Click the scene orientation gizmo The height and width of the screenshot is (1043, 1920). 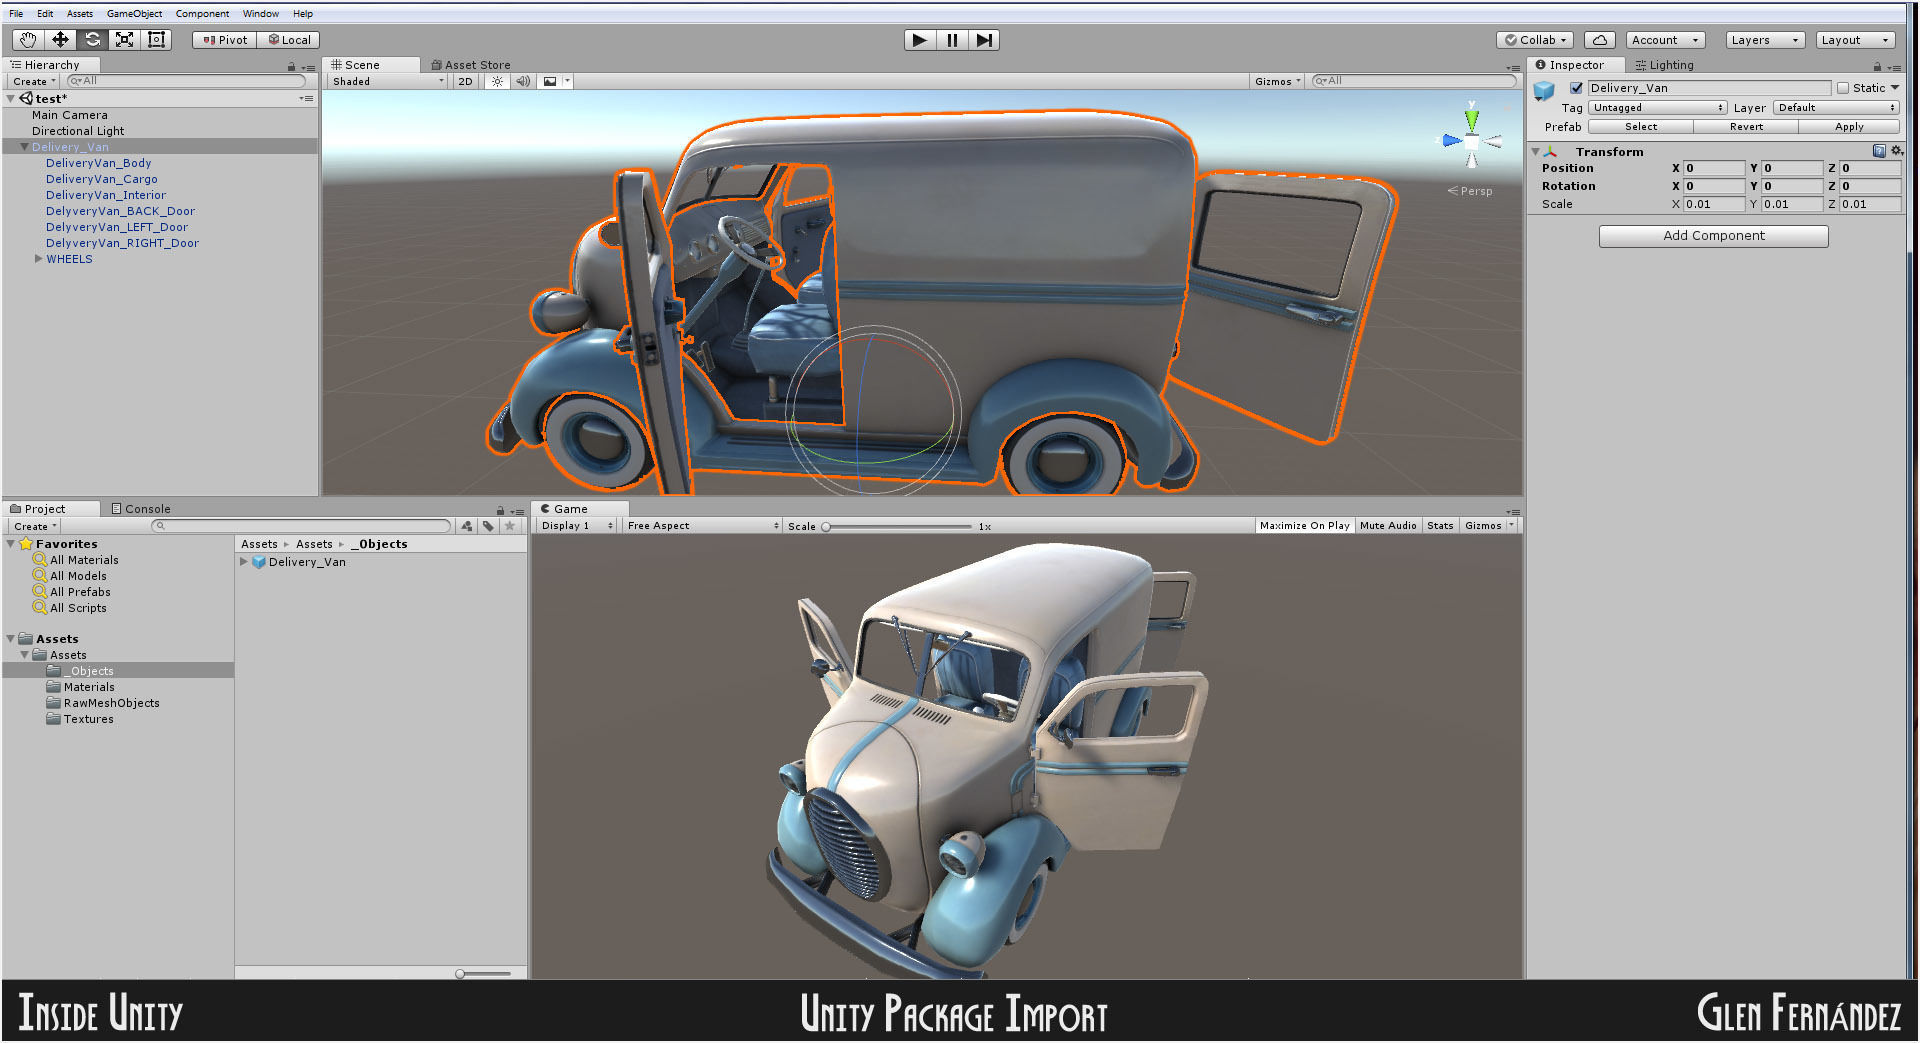coord(1471,140)
